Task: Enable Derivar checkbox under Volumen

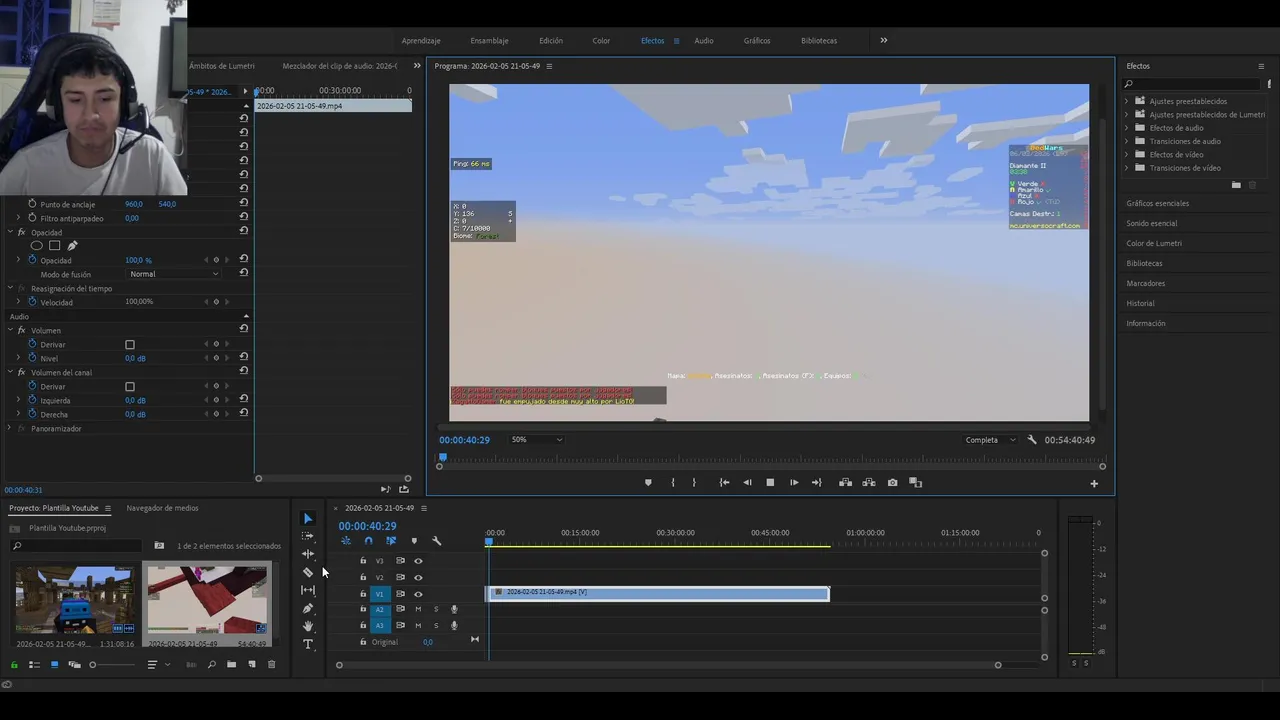Action: [130, 345]
